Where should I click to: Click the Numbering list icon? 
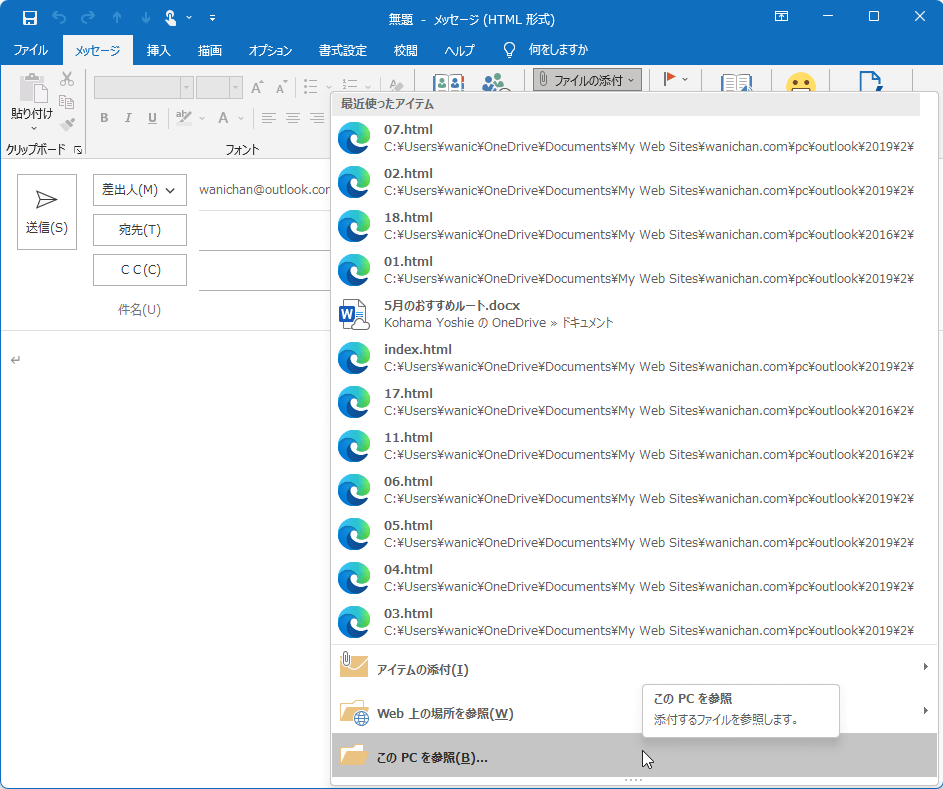350,87
